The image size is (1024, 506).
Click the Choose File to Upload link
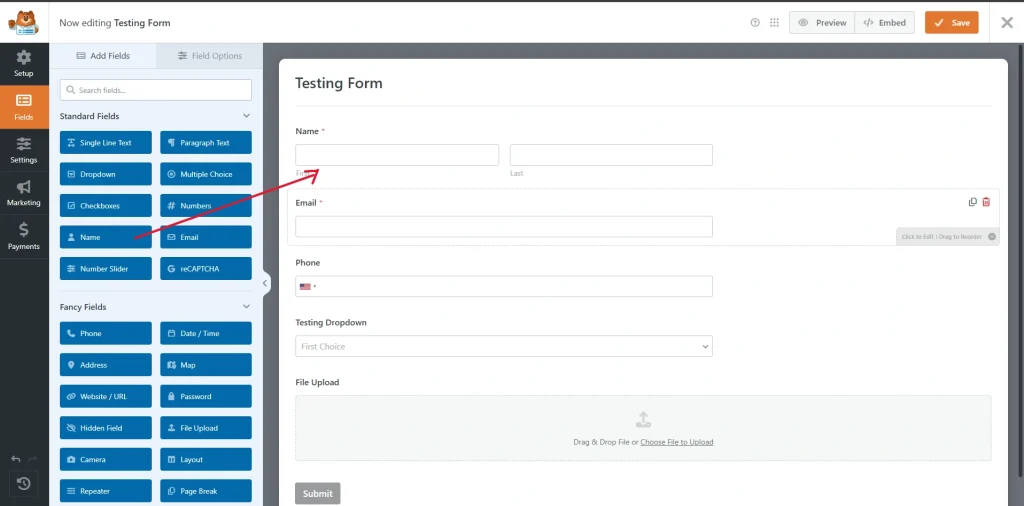click(x=677, y=442)
